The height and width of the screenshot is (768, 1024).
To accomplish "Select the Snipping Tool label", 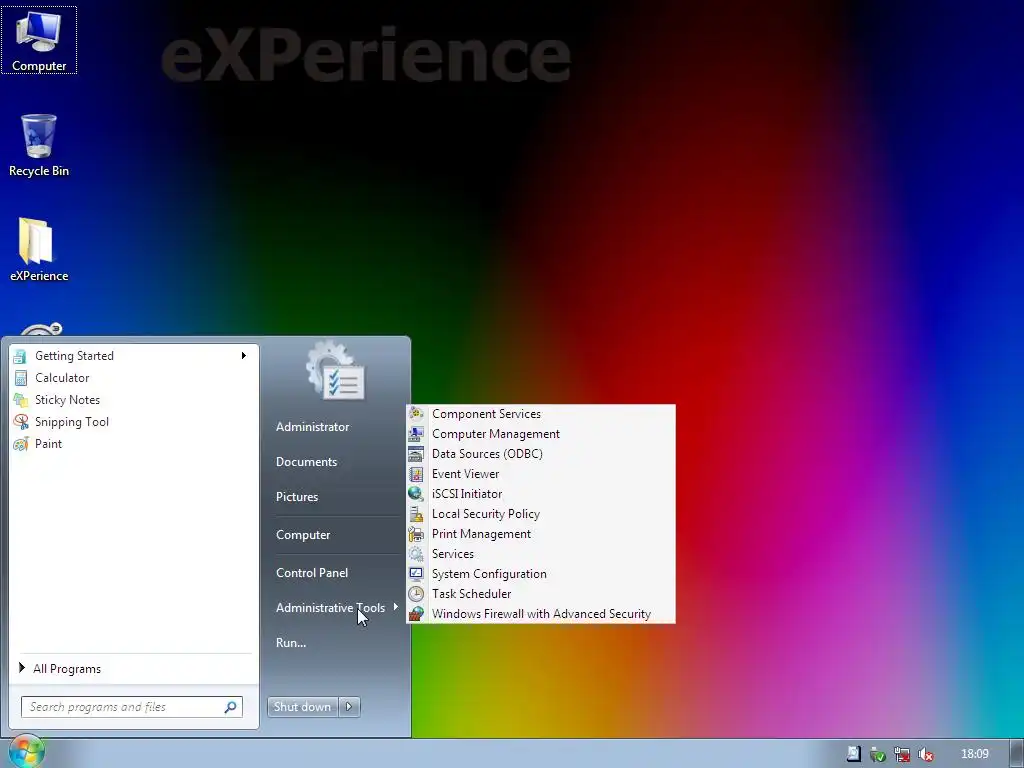I will [x=72, y=422].
